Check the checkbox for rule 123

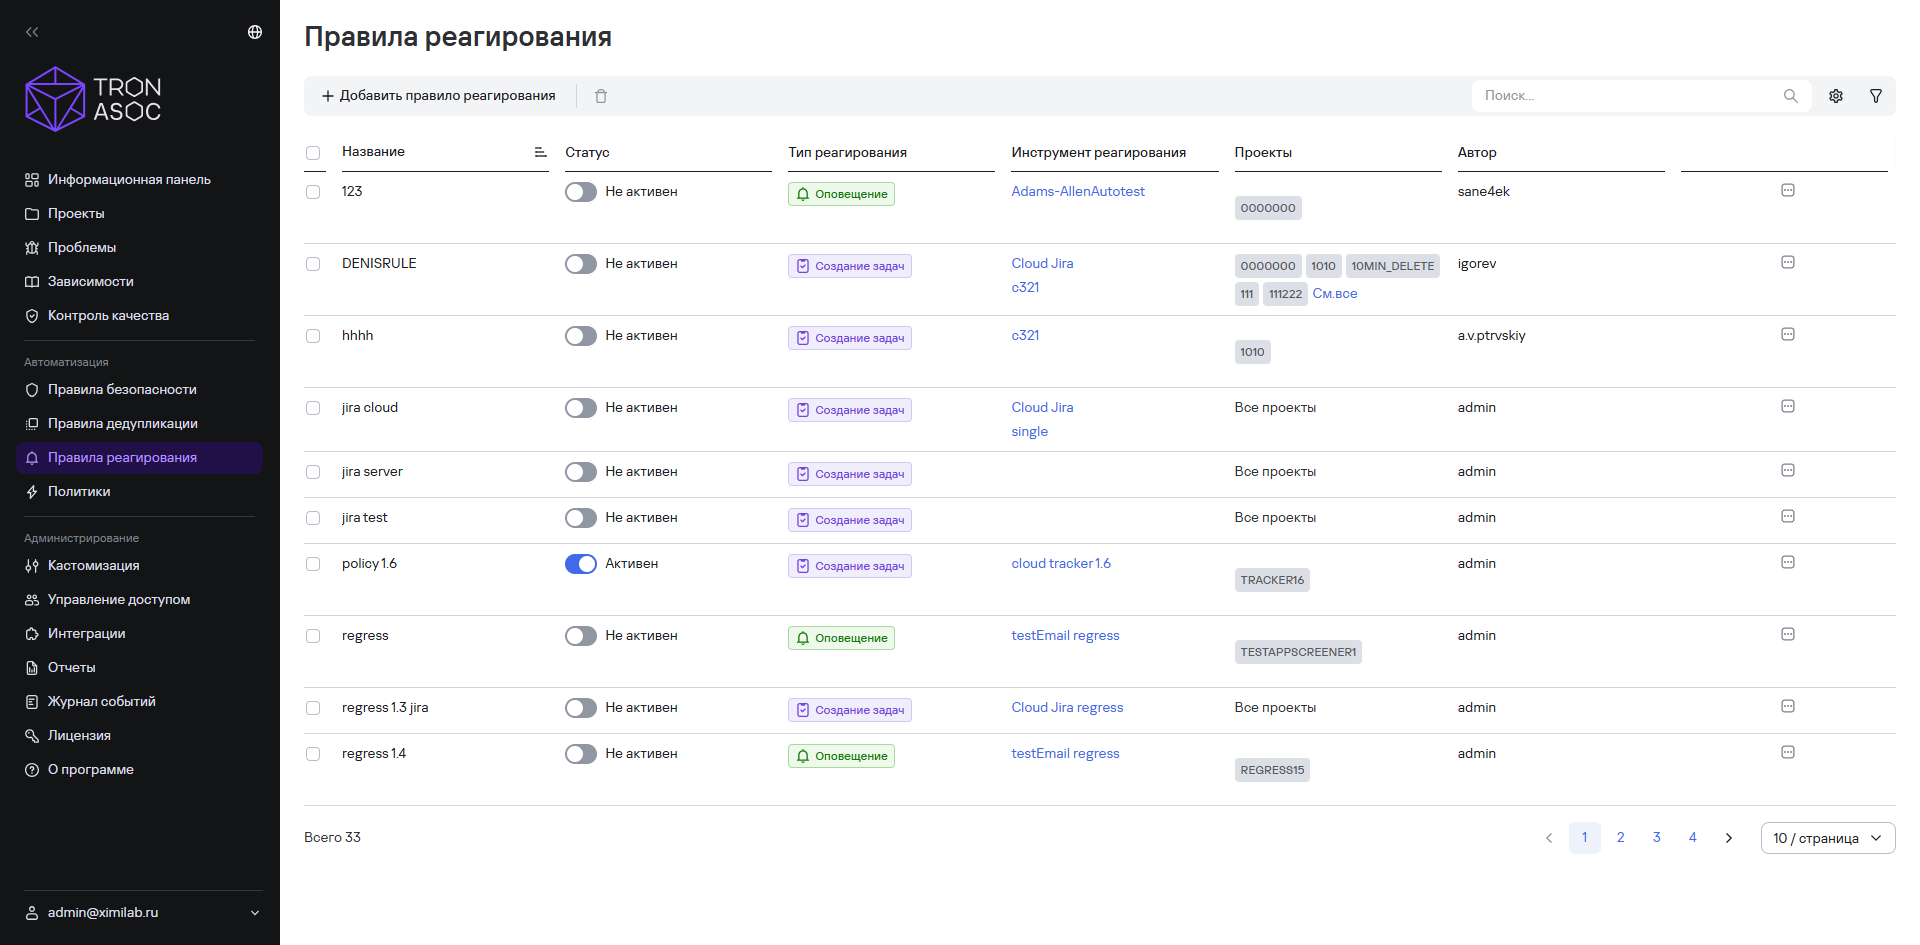click(313, 192)
